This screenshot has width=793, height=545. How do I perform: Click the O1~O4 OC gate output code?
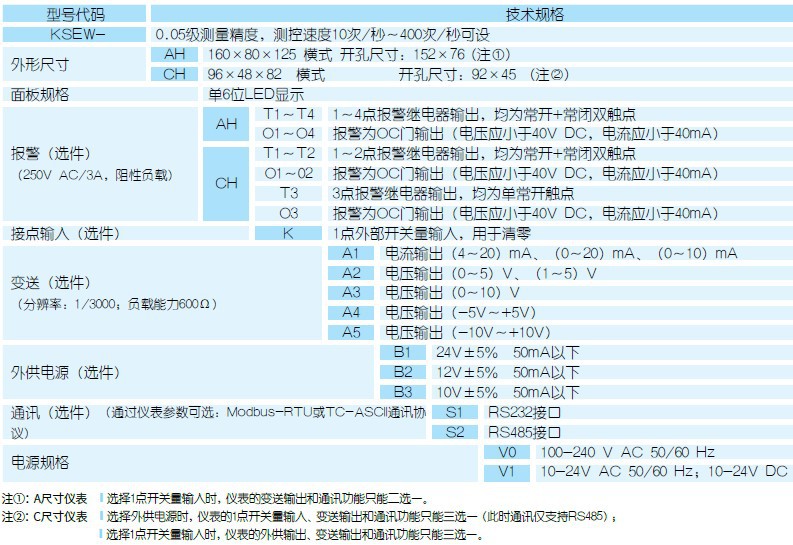tap(288, 133)
